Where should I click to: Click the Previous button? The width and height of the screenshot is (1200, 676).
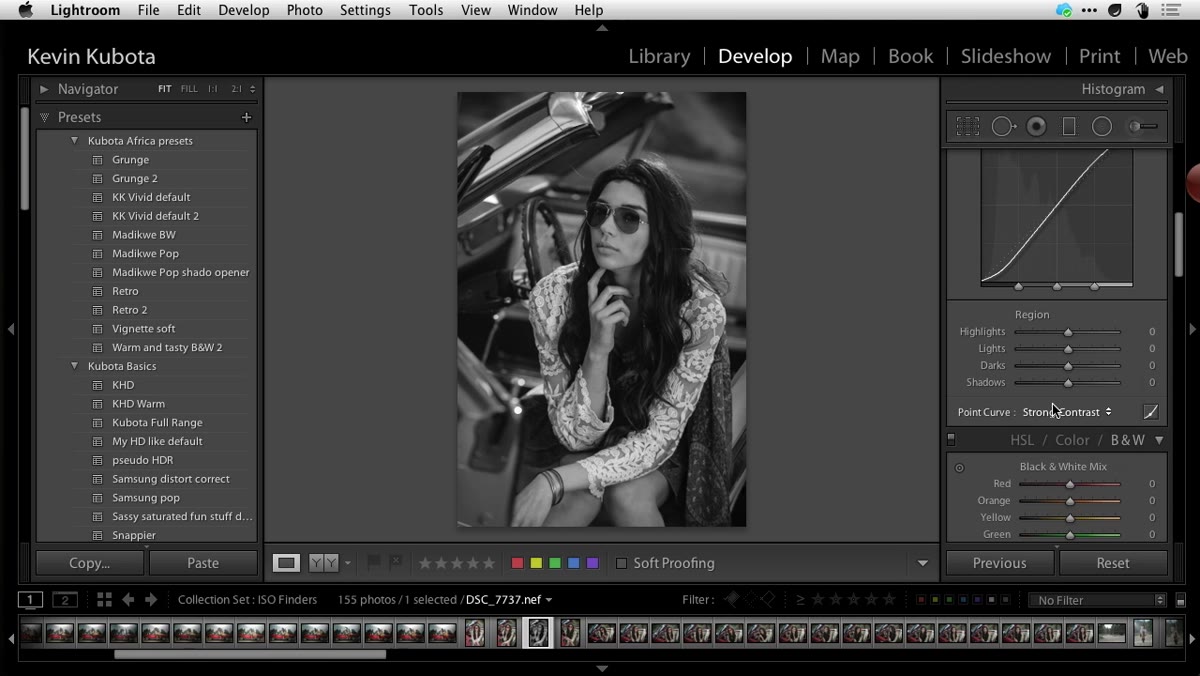point(1000,563)
